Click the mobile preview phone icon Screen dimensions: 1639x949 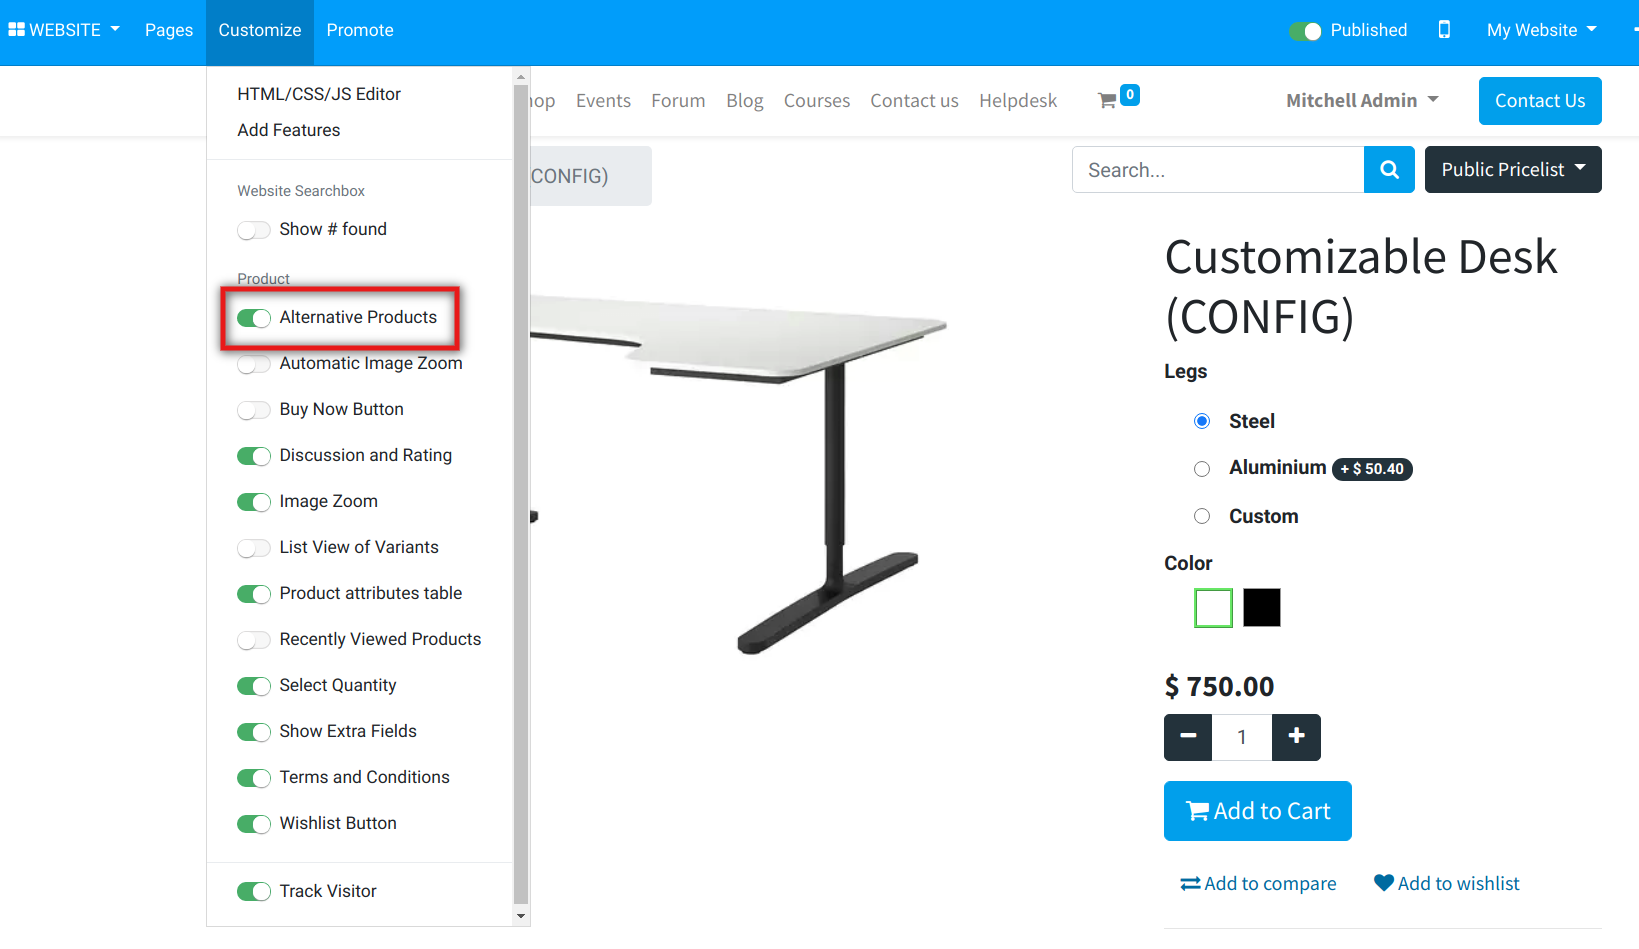[x=1444, y=30]
